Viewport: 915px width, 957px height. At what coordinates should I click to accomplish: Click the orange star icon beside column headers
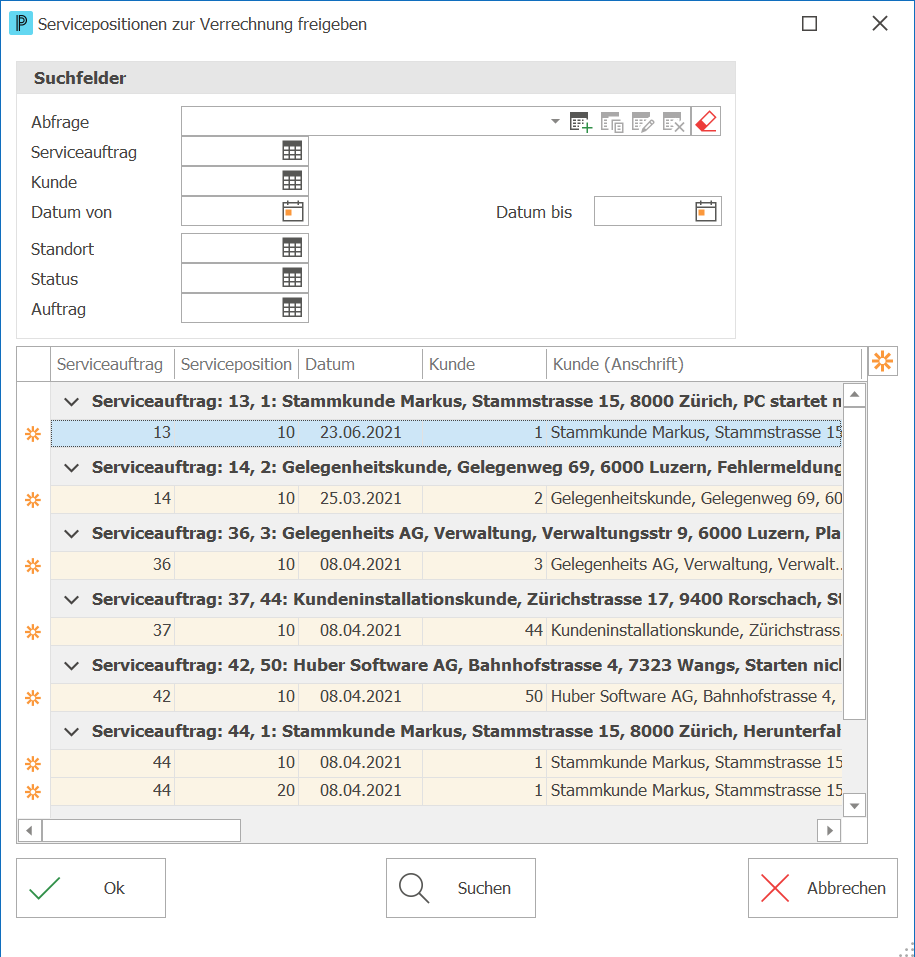click(x=883, y=361)
